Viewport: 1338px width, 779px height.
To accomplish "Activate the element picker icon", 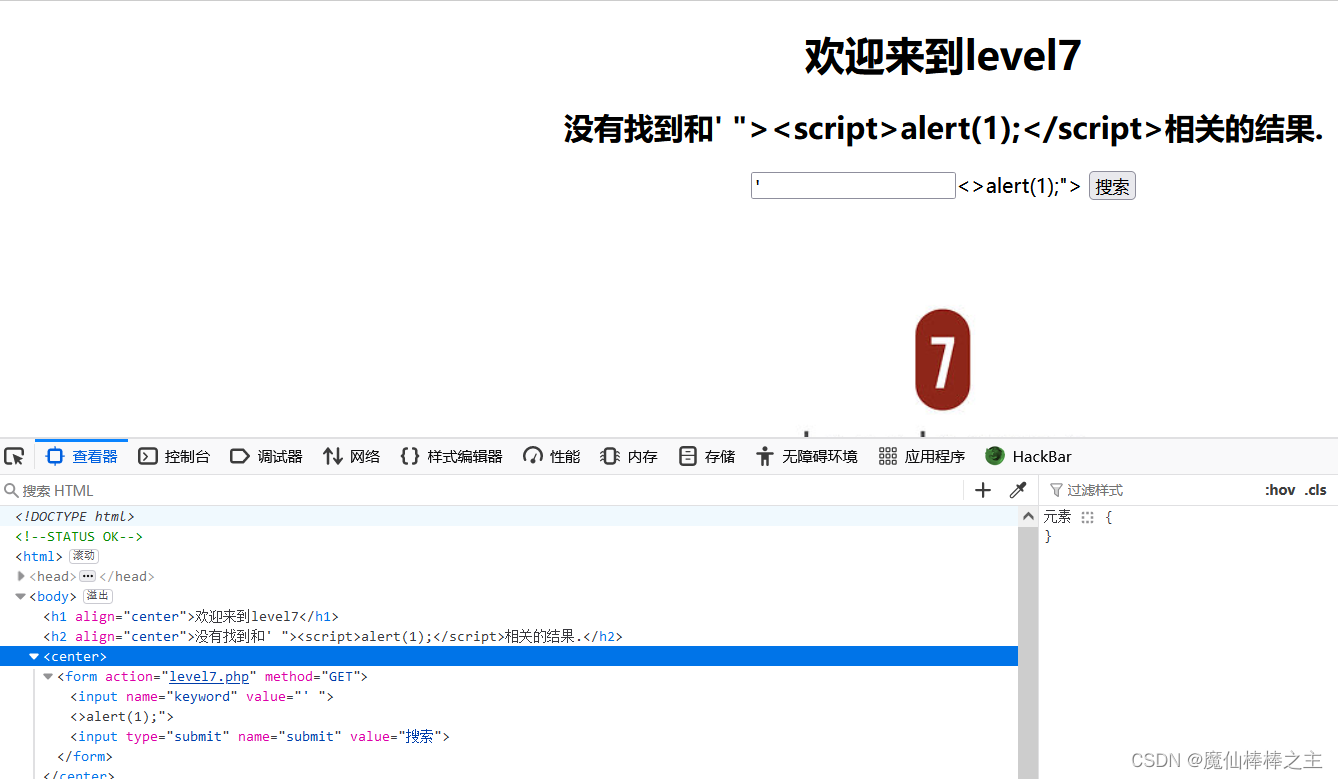I will coord(14,456).
